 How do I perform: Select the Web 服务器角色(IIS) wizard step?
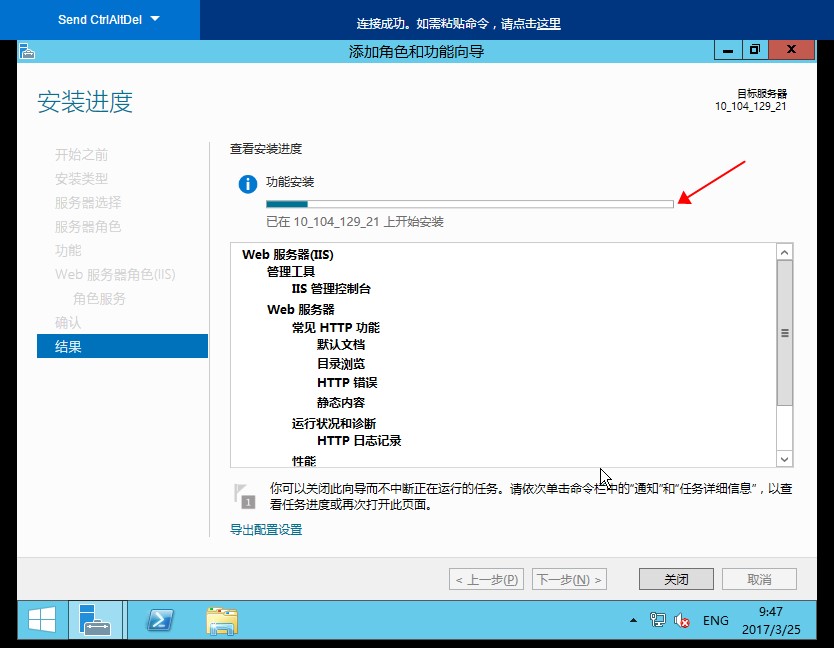click(115, 275)
